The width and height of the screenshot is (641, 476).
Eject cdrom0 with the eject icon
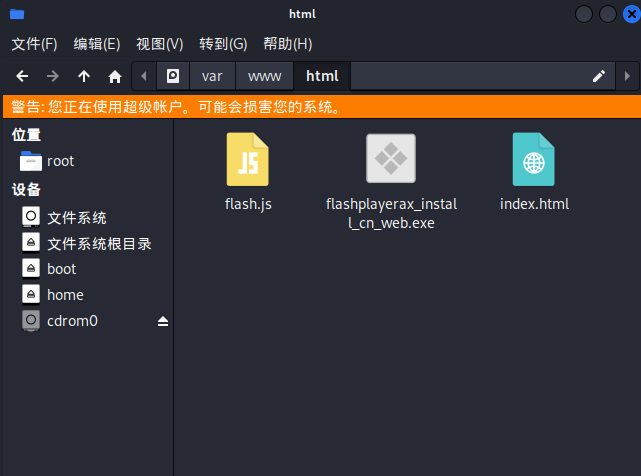pos(163,321)
